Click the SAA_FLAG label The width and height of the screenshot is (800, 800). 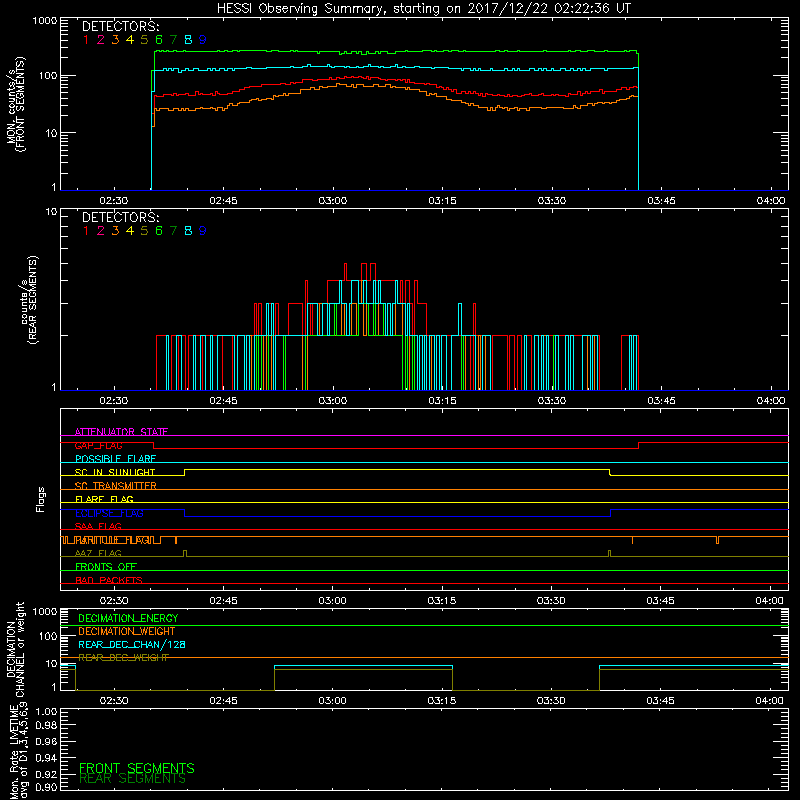[x=98, y=526]
